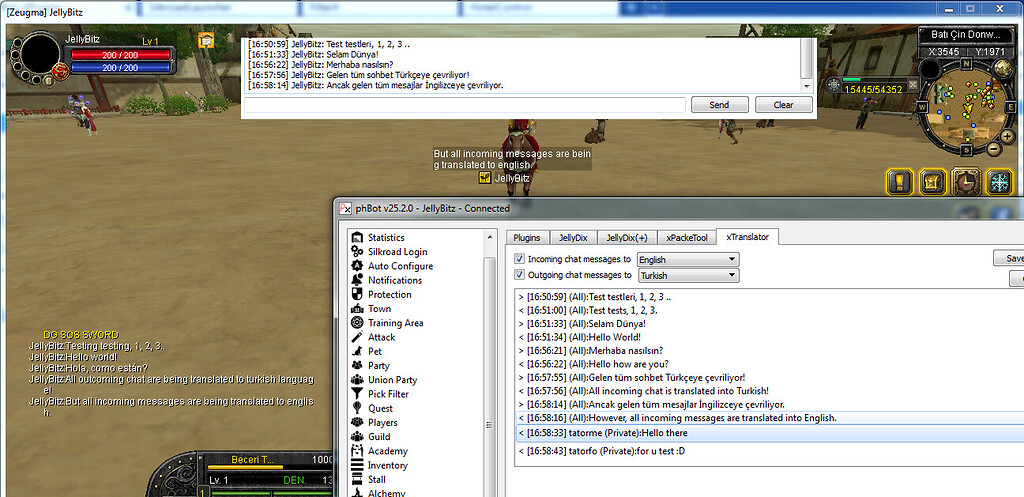Click the yellow exclamation alert icon in game

tap(899, 182)
